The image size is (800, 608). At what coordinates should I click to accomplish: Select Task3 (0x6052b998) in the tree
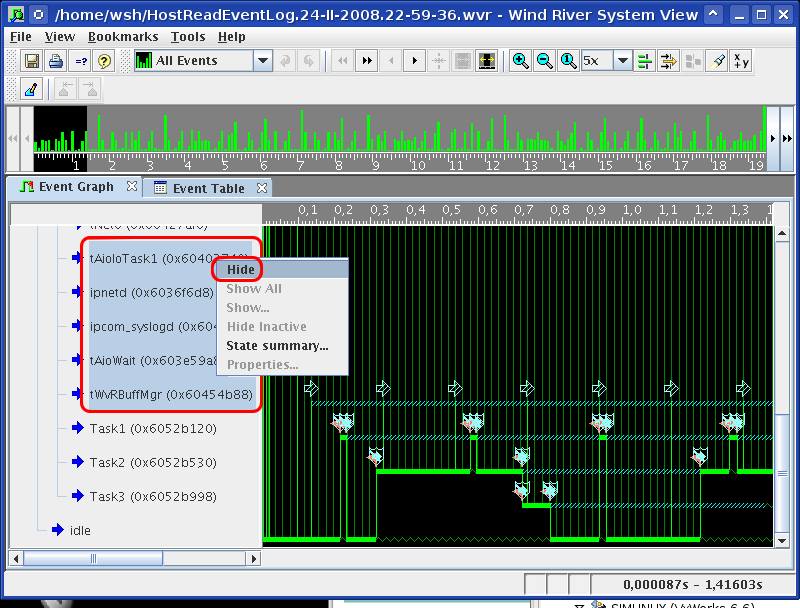pos(153,496)
